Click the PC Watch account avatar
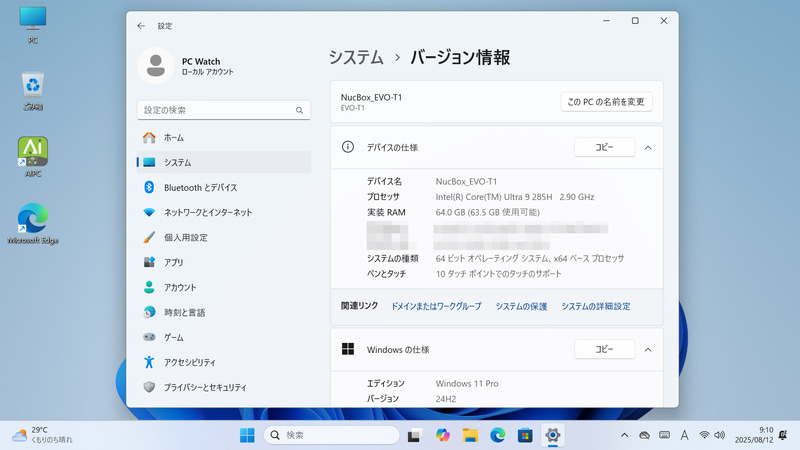Image resolution: width=800 pixels, height=450 pixels. point(156,66)
